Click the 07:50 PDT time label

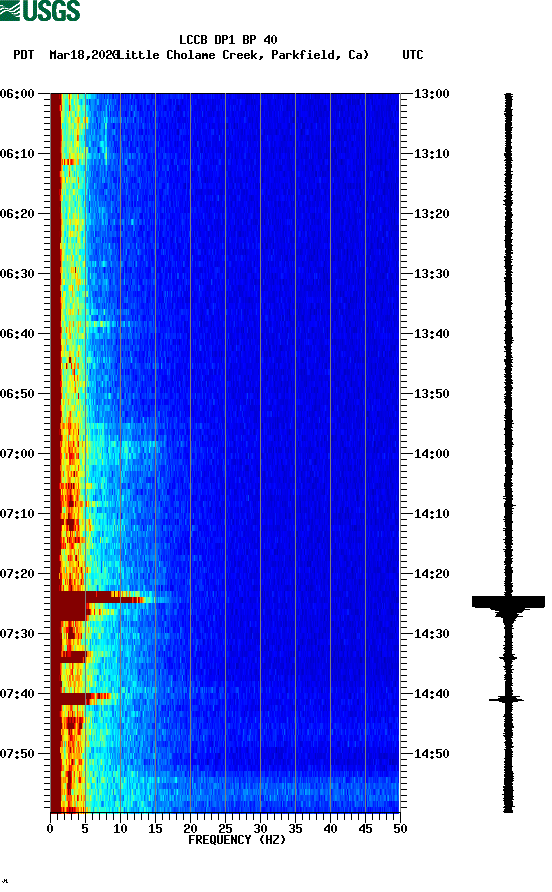tap(18, 754)
